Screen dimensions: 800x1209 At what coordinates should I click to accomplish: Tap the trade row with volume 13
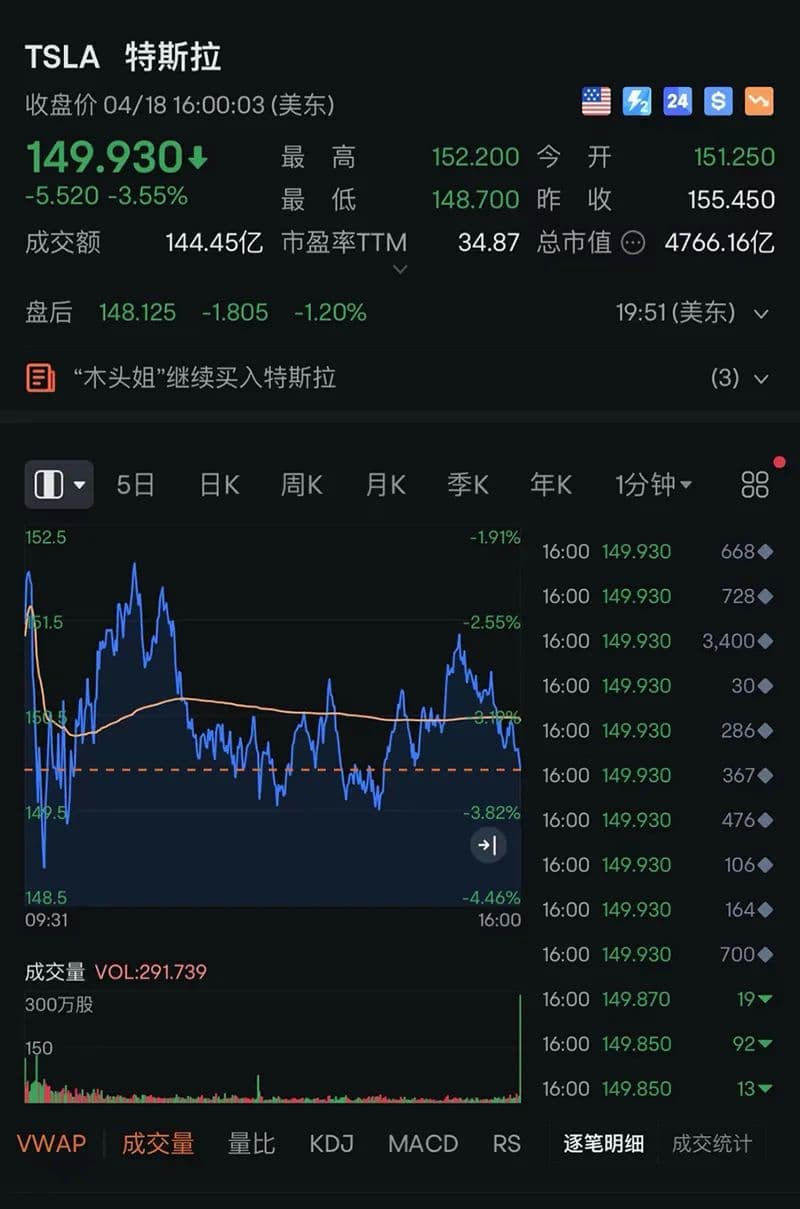coord(658,1089)
